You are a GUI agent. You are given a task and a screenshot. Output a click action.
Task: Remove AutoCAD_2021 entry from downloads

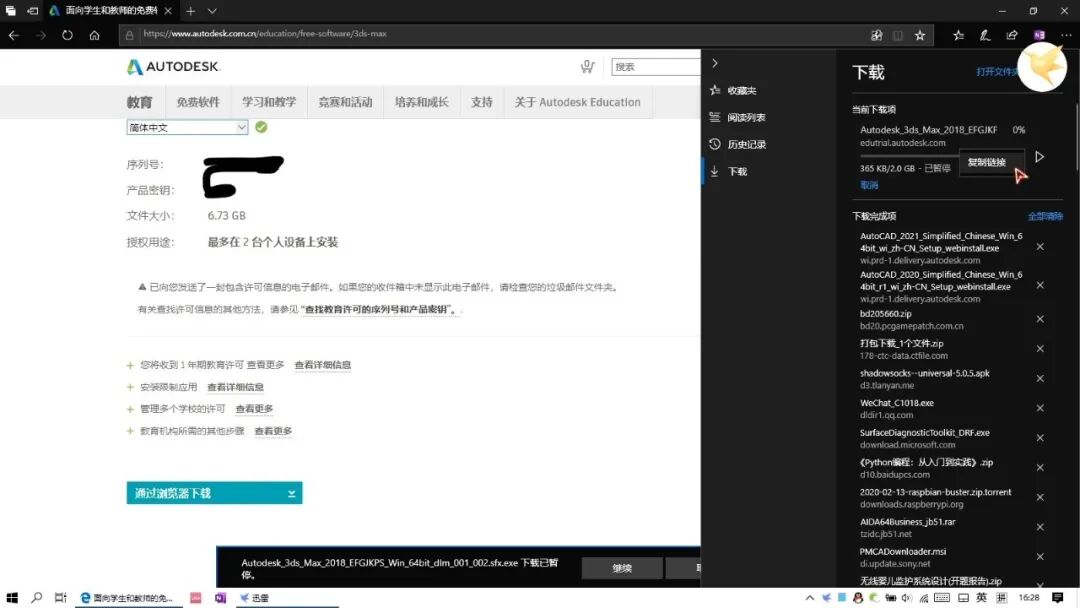[x=1040, y=247]
